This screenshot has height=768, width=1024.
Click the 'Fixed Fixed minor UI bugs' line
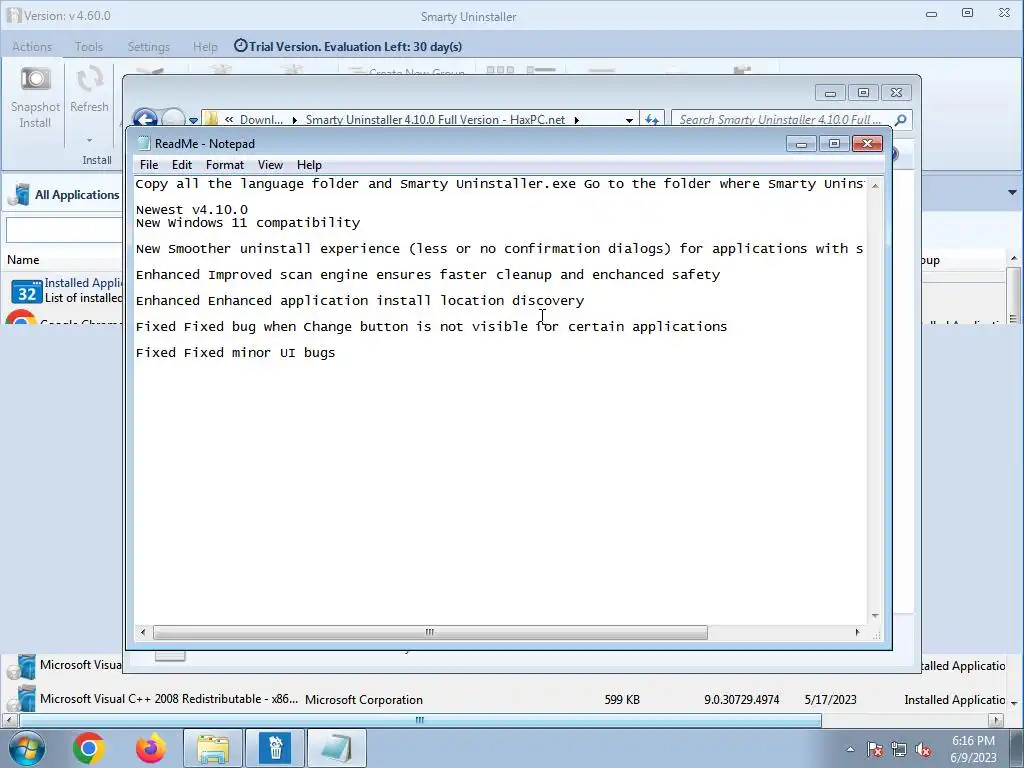coord(236,353)
